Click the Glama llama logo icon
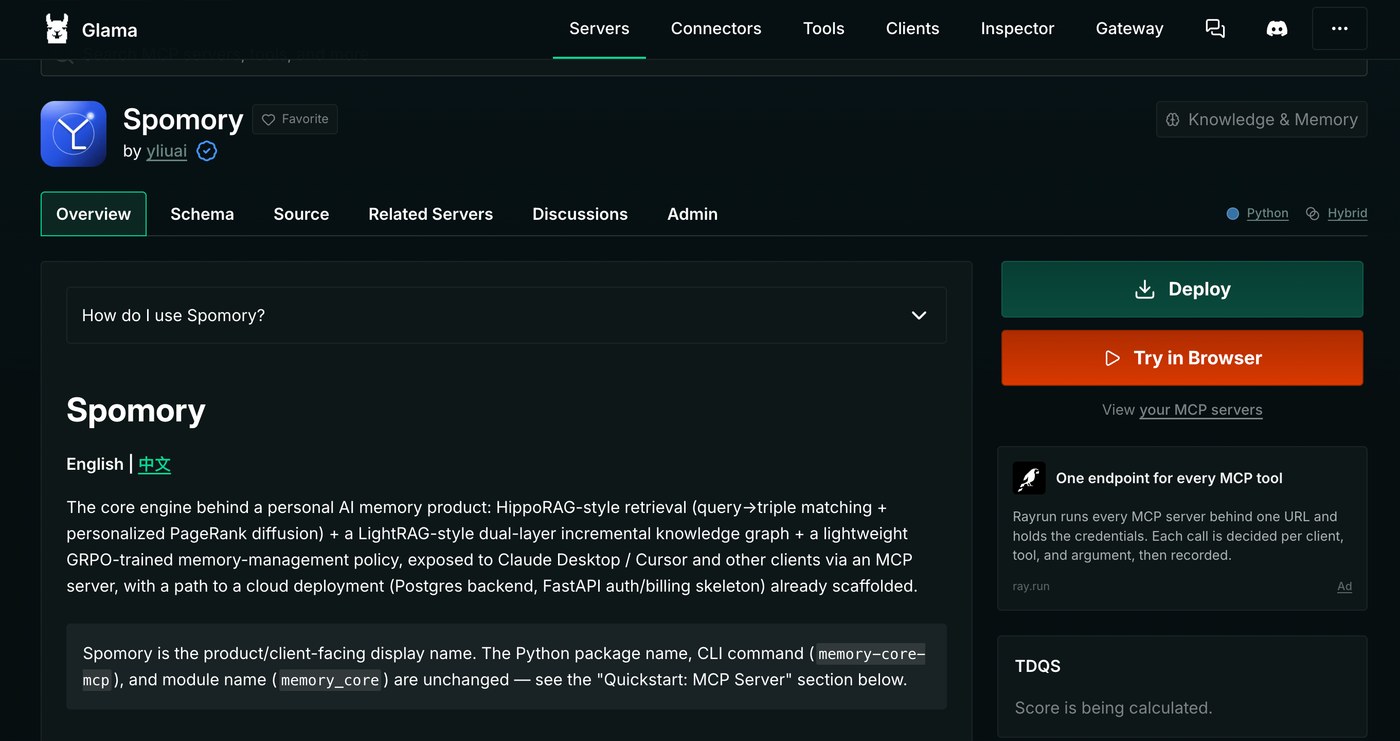The image size is (1400, 741). tap(57, 29)
